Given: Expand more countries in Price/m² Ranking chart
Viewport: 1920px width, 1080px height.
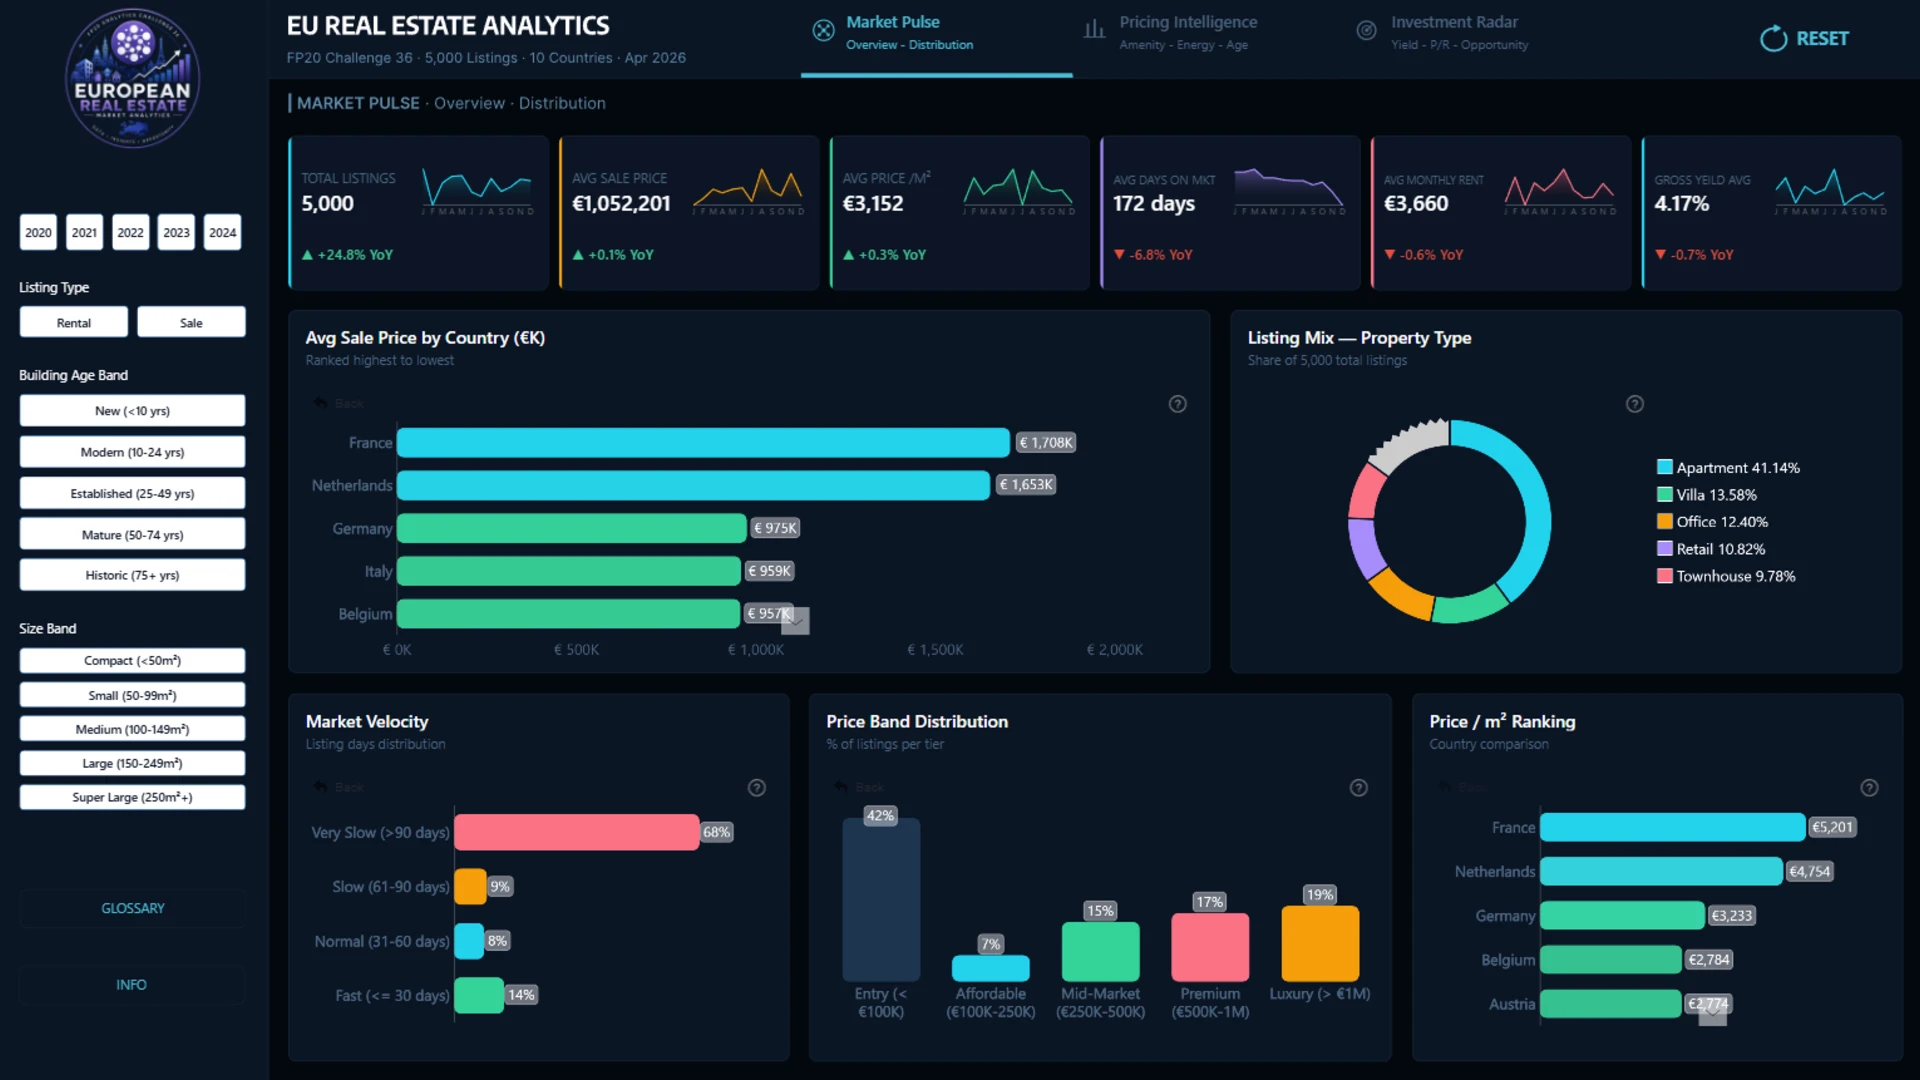Looking at the screenshot, I should click(x=1713, y=1014).
